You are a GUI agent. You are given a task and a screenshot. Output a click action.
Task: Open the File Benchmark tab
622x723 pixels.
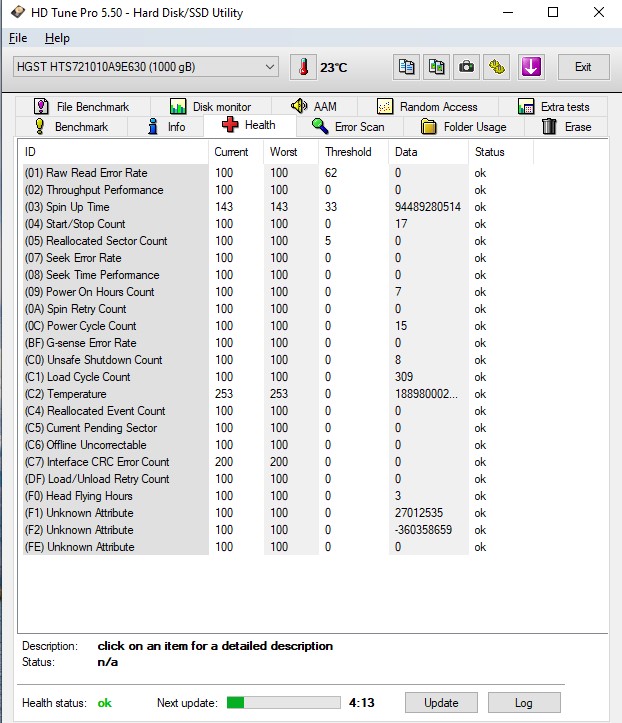pyautogui.click(x=82, y=107)
